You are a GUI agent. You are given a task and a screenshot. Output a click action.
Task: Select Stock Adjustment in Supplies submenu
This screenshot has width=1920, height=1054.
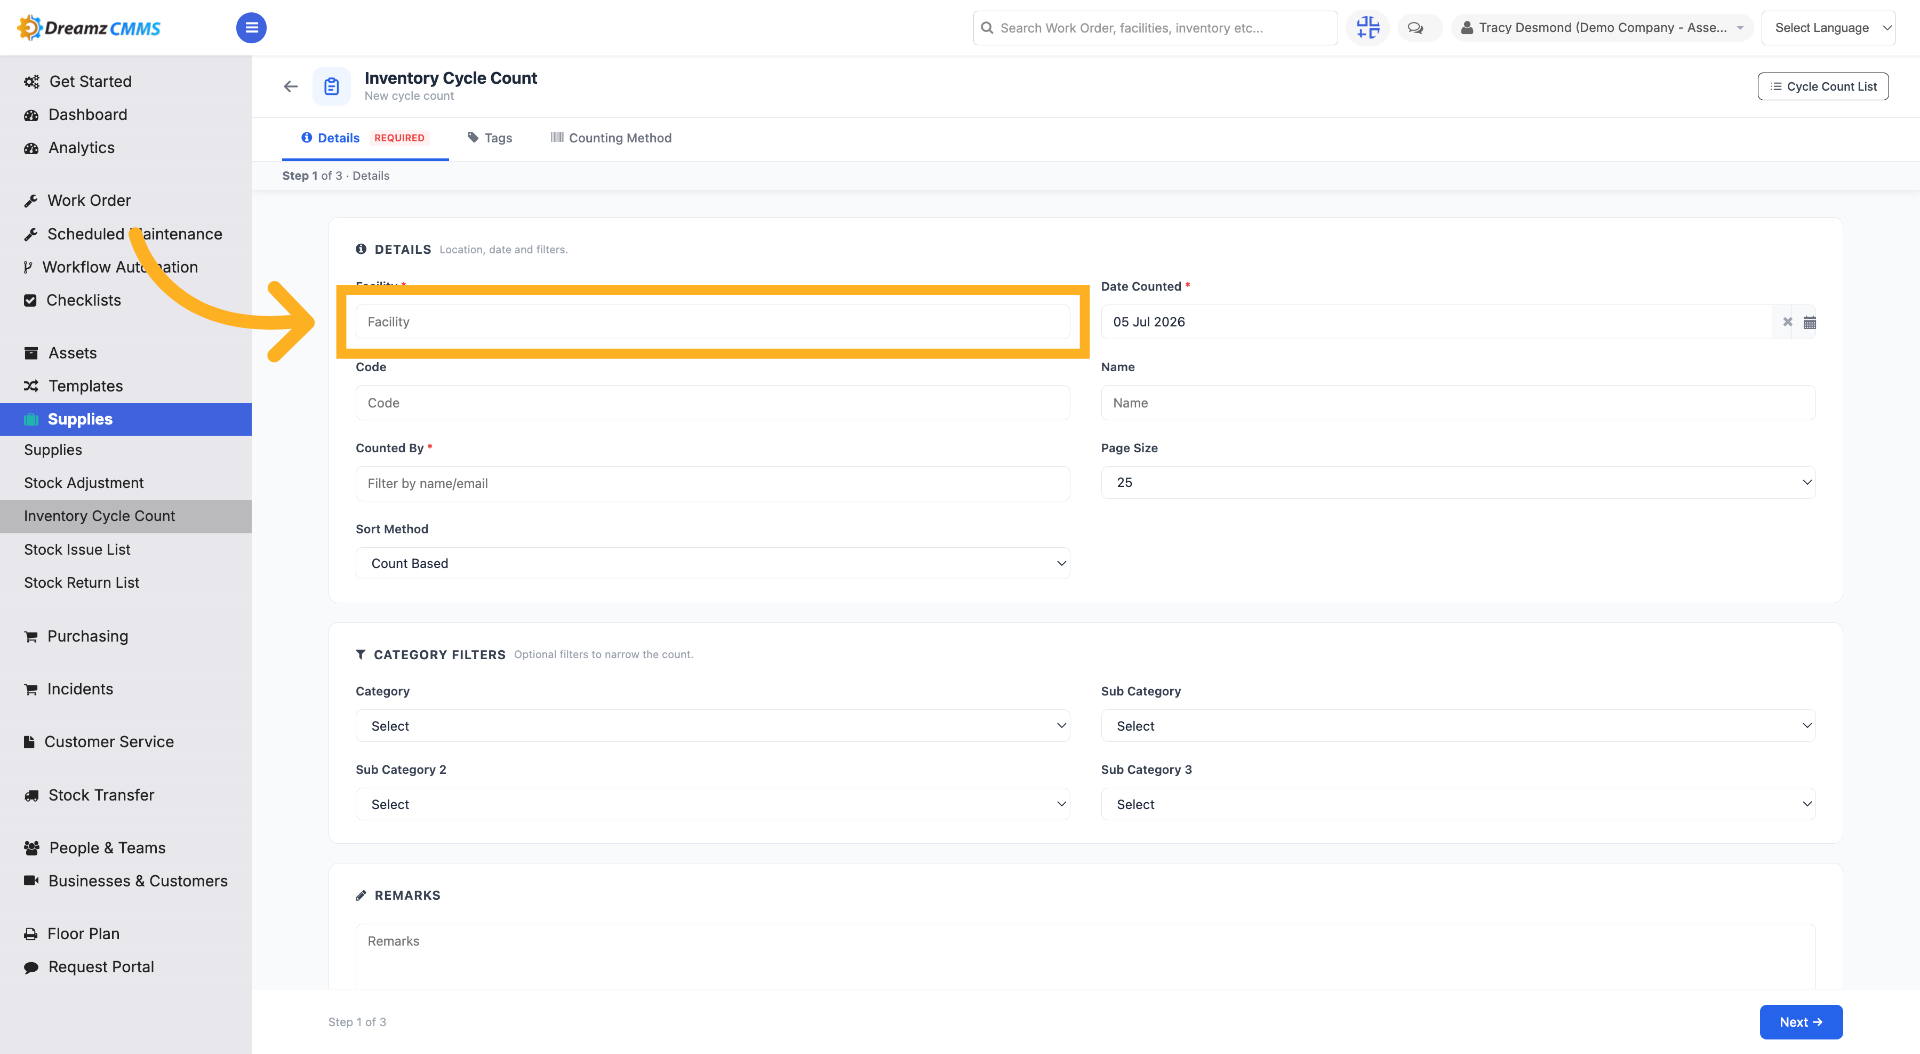click(x=84, y=483)
